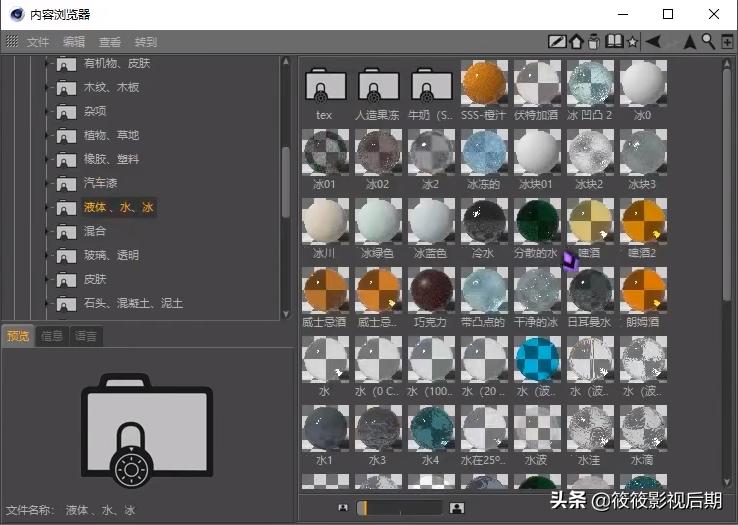The width and height of the screenshot is (738, 525).
Task: Expand the 有机物、皮肤 tree arrow
Action: click(46, 63)
